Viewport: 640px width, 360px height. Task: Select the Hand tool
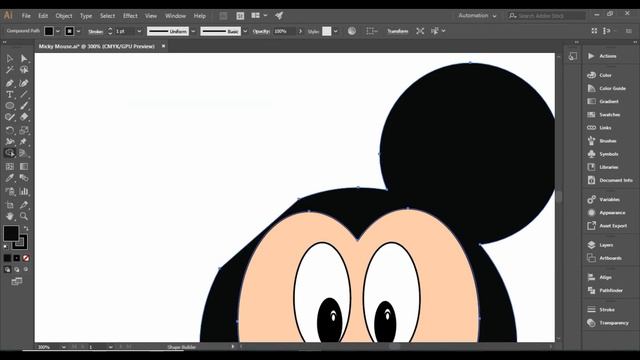pyautogui.click(x=10, y=216)
